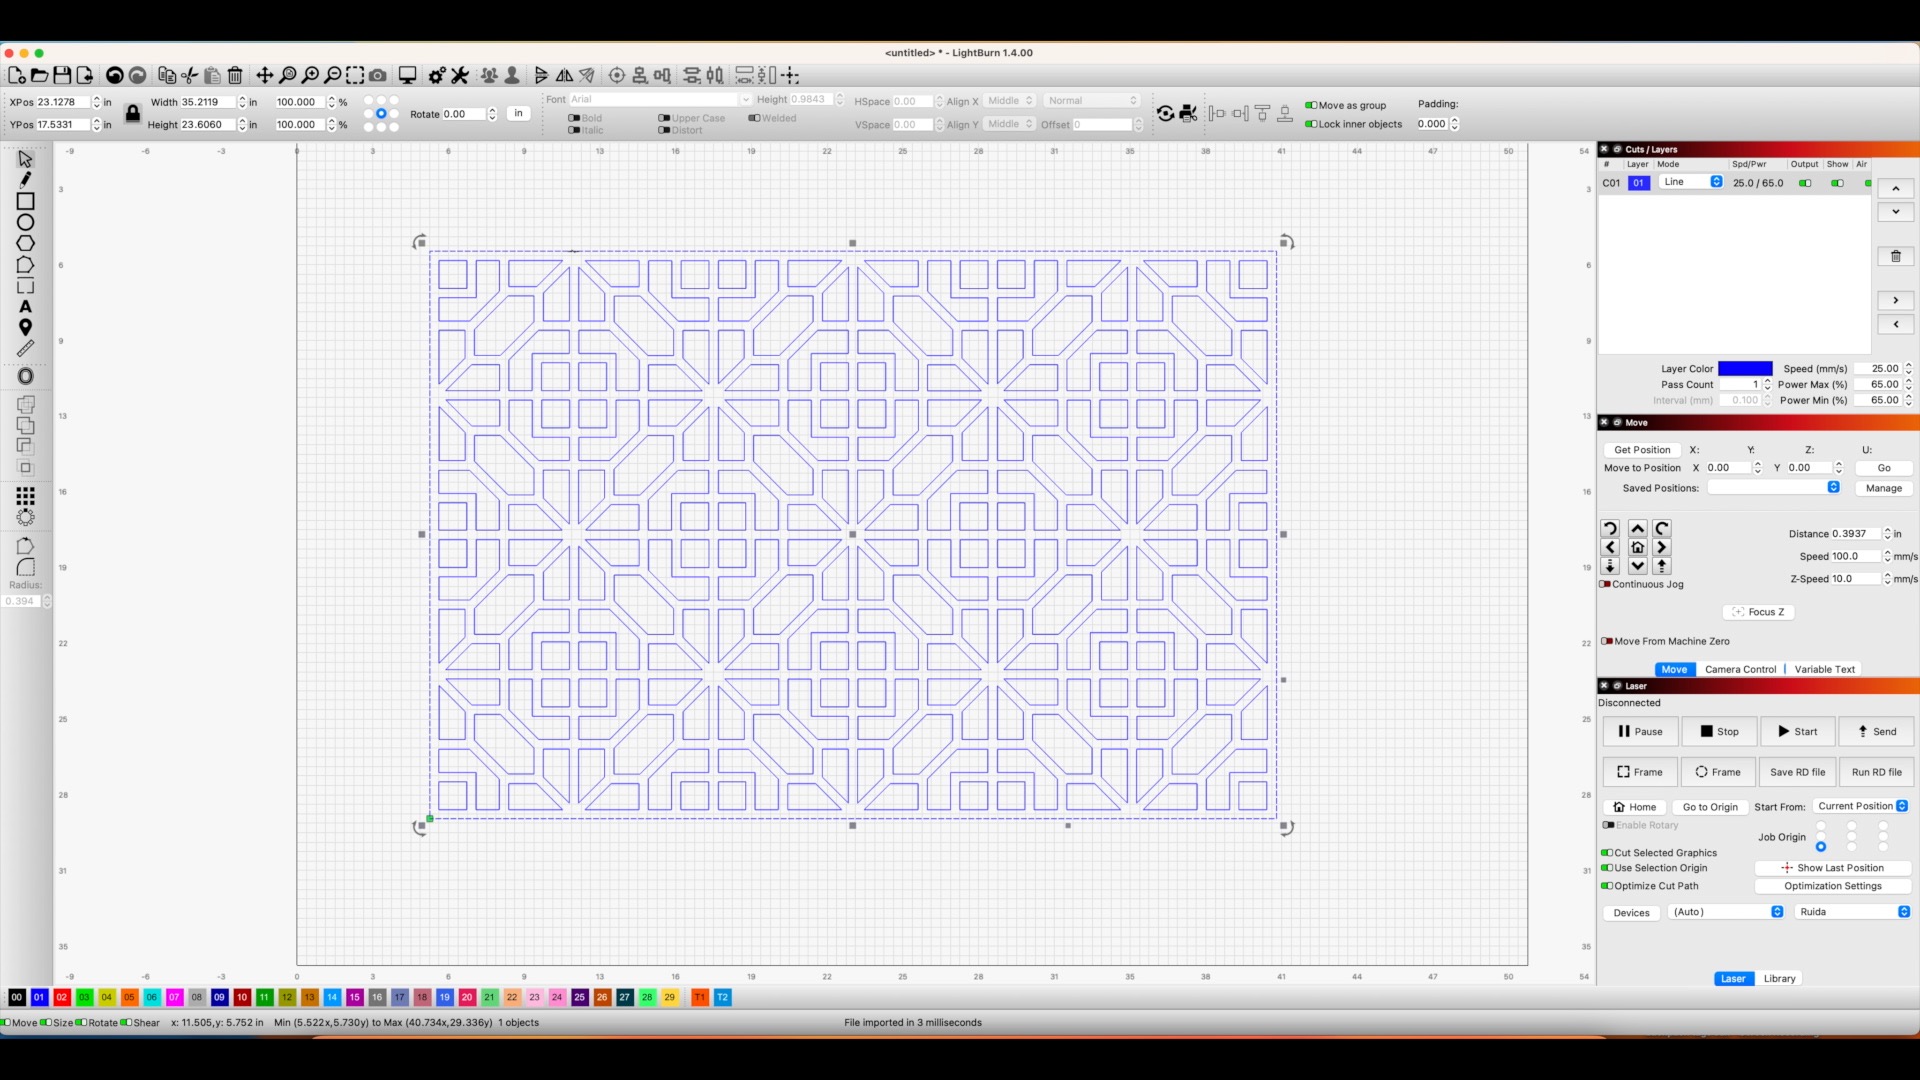Select the Draw Lines pencil tool
The height and width of the screenshot is (1080, 1920).
(x=25, y=180)
